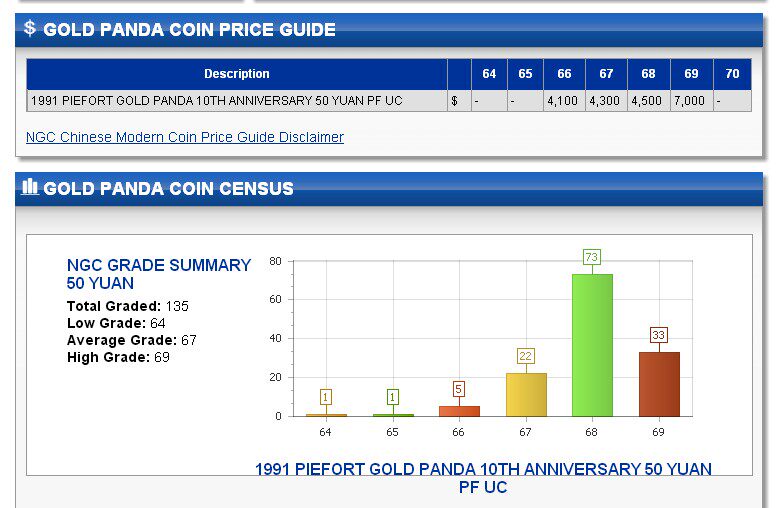
Task: Click the grade 70 column header
Action: [732, 74]
